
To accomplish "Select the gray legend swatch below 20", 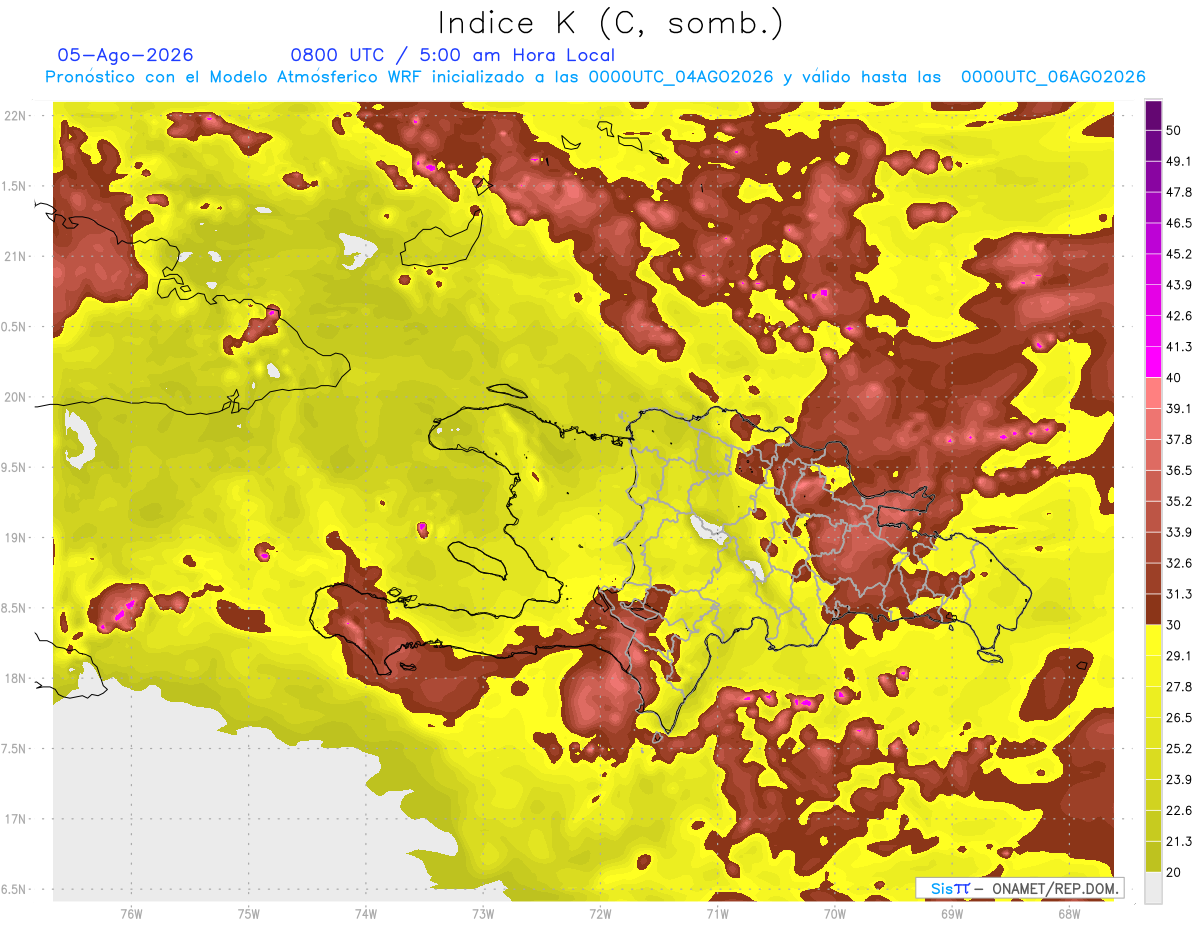I will click(1154, 887).
